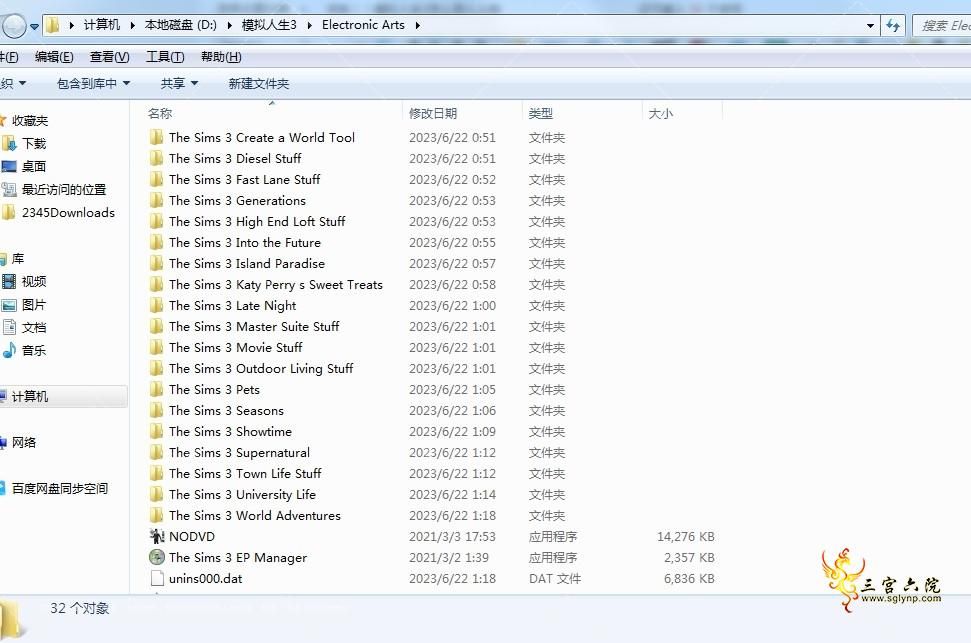Select The Sims 3 University Life name
Screen dimensions: 971x643
coord(242,494)
